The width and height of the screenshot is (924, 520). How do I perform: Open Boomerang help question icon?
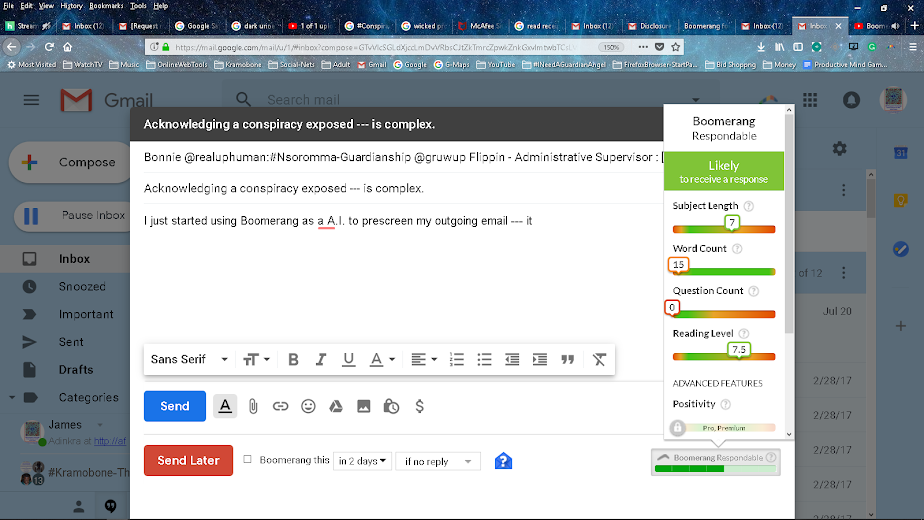coord(503,460)
